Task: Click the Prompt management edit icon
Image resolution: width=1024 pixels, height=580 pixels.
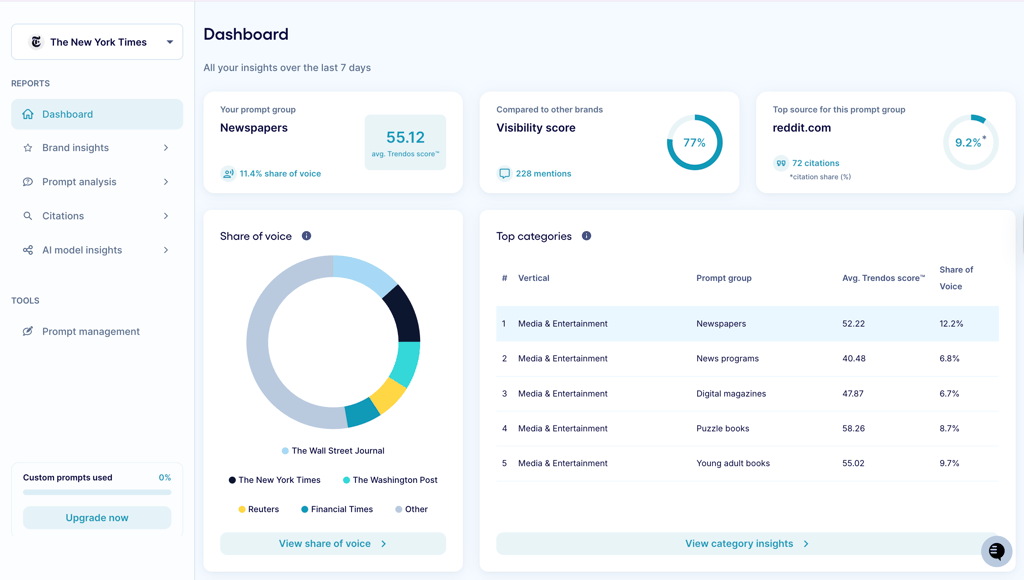Action: [x=27, y=332]
